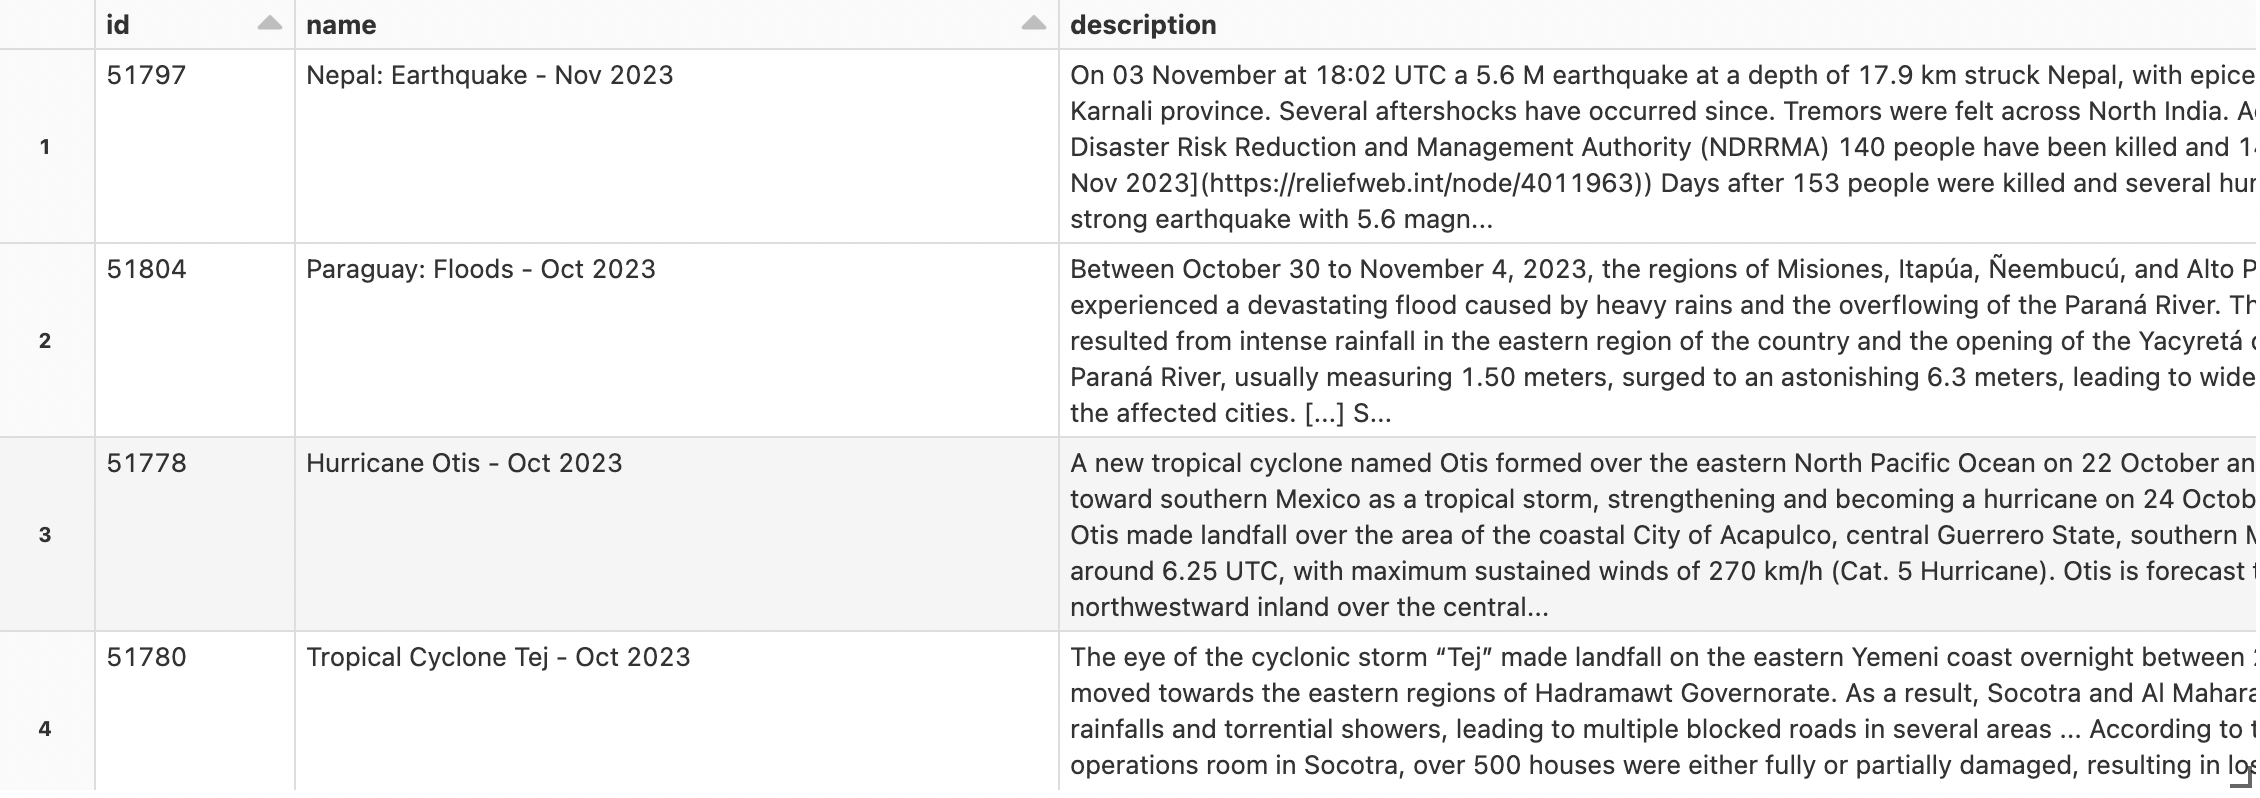The image size is (2260, 798).
Task: Select the id cell 51778
Action: tap(146, 463)
